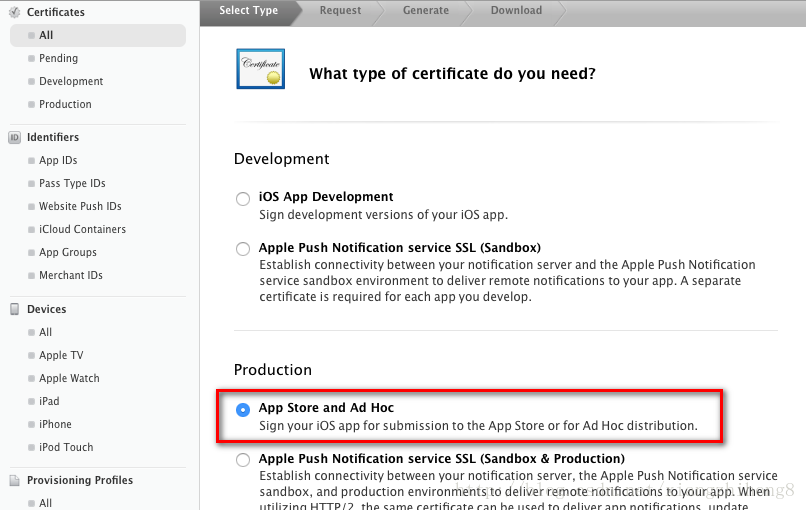This screenshot has width=806, height=510.
Task: Click the Identifiers ID badge icon
Action: coord(14,137)
